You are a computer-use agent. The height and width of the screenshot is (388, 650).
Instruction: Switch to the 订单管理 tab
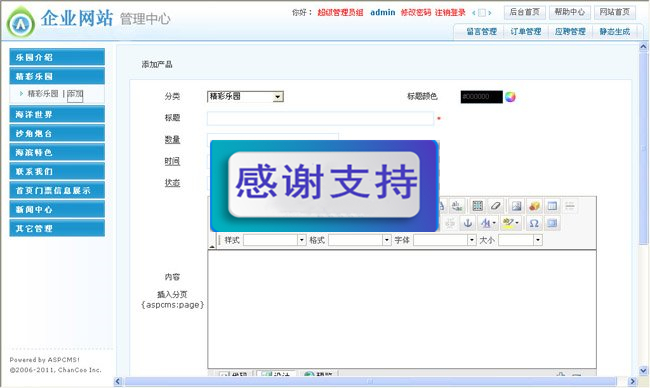526,32
